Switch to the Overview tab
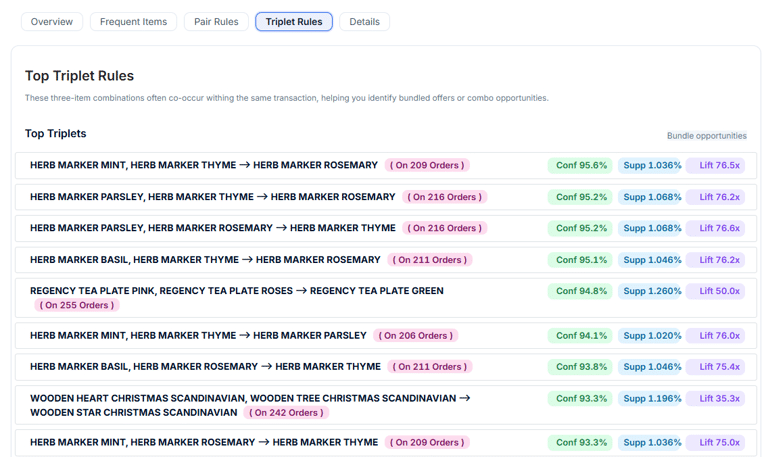The width and height of the screenshot is (768, 457). [52, 22]
